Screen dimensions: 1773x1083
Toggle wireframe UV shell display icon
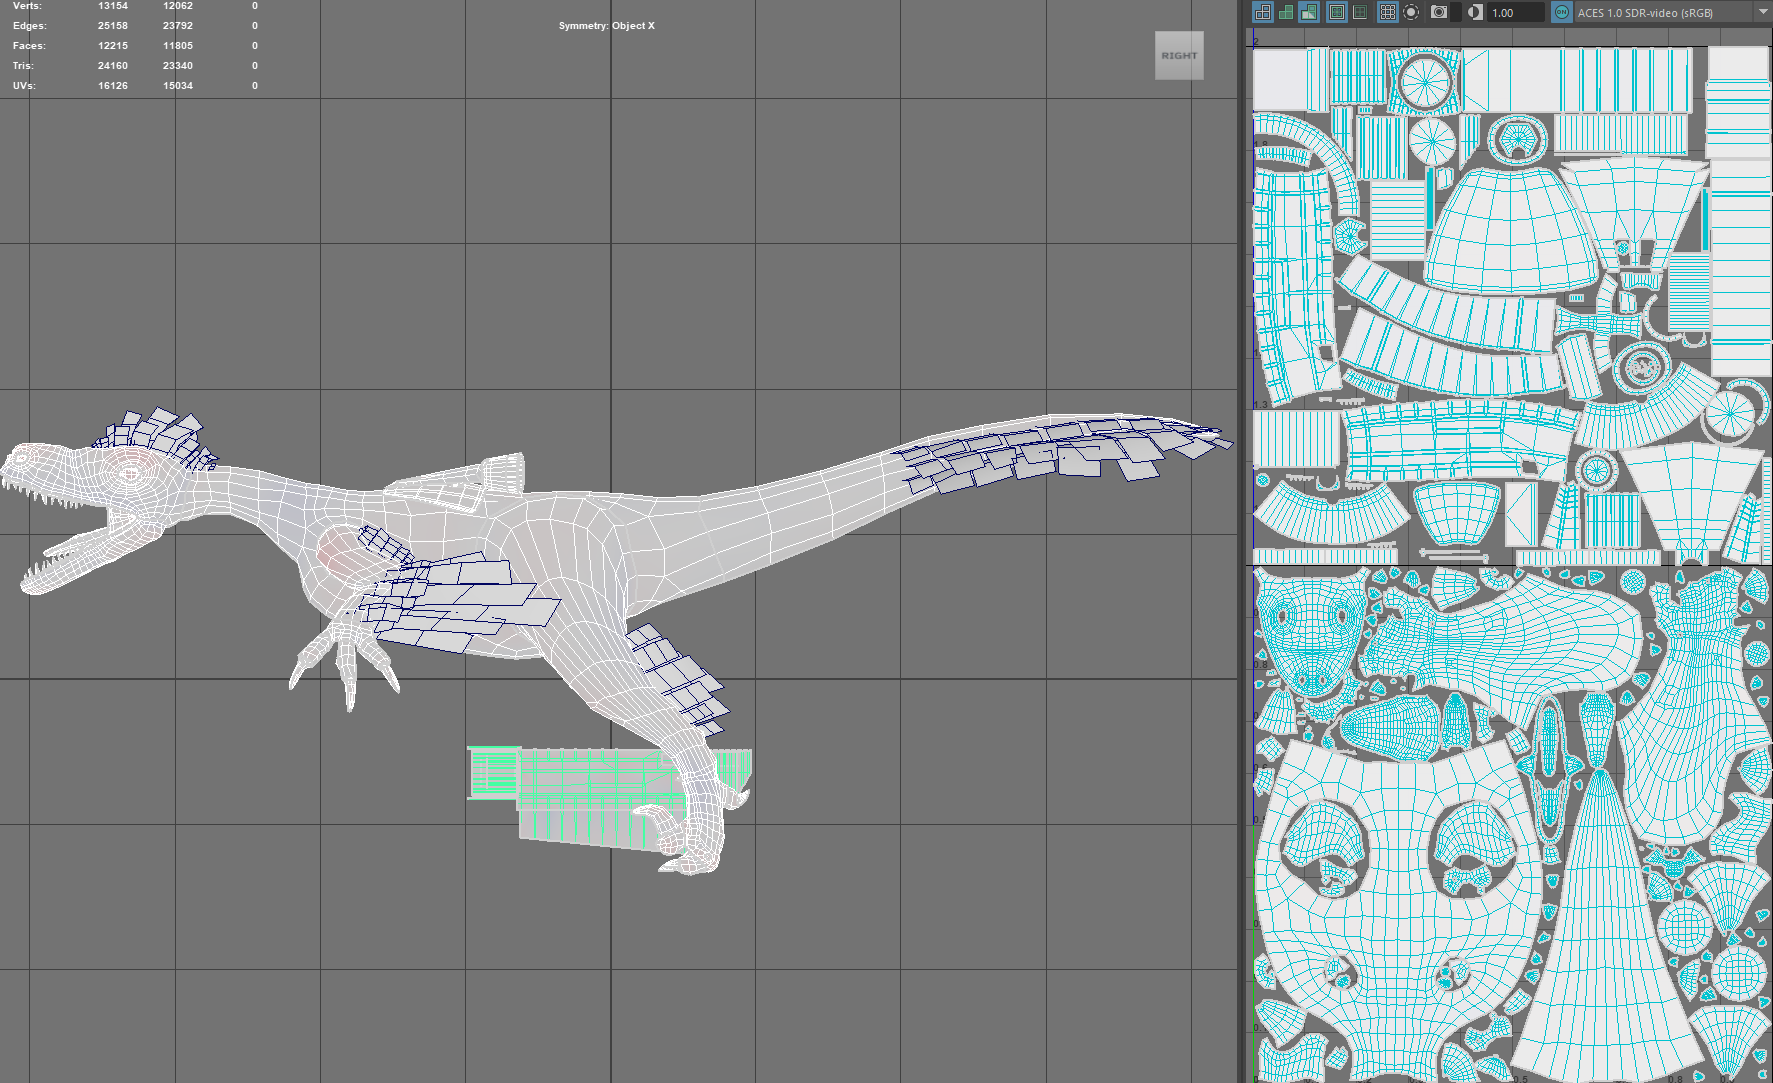click(x=1263, y=12)
